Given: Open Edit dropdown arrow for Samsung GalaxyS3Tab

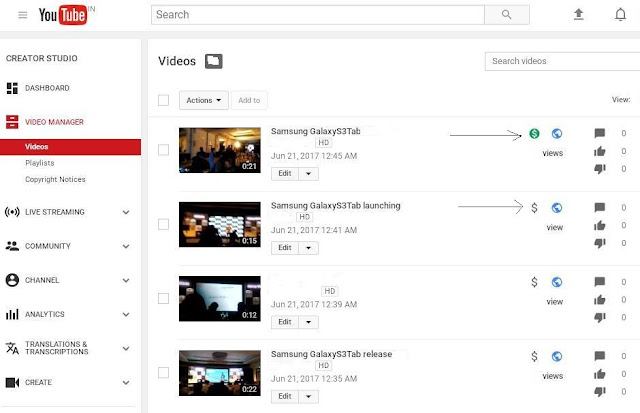Looking at the screenshot, I should 309,173.
